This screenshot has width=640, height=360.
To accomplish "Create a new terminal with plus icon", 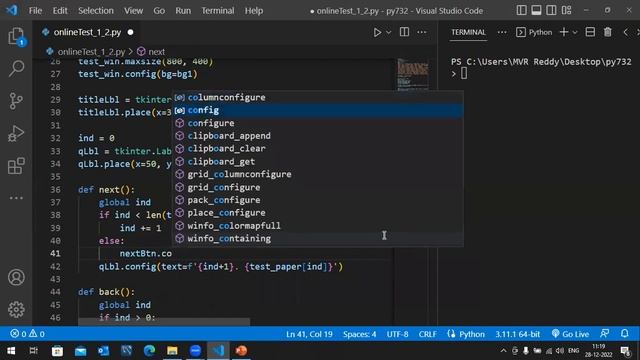I will [x=564, y=32].
